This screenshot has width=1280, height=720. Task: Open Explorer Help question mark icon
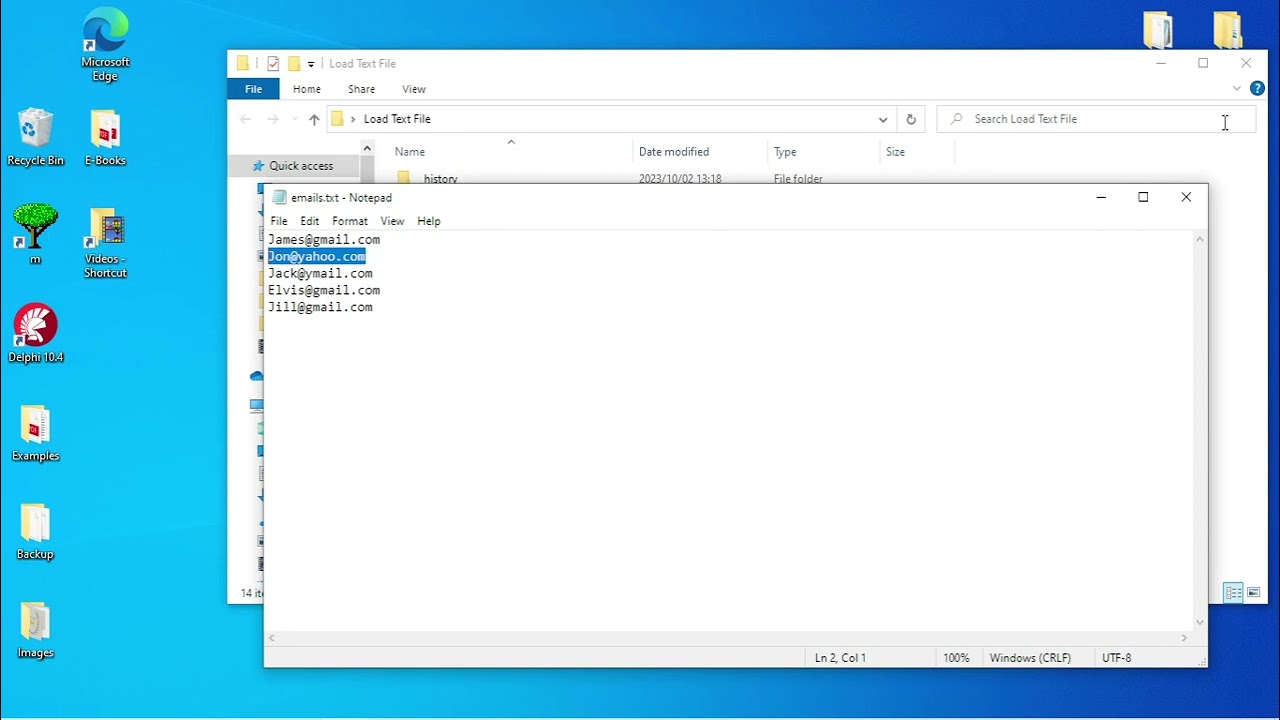click(1258, 89)
